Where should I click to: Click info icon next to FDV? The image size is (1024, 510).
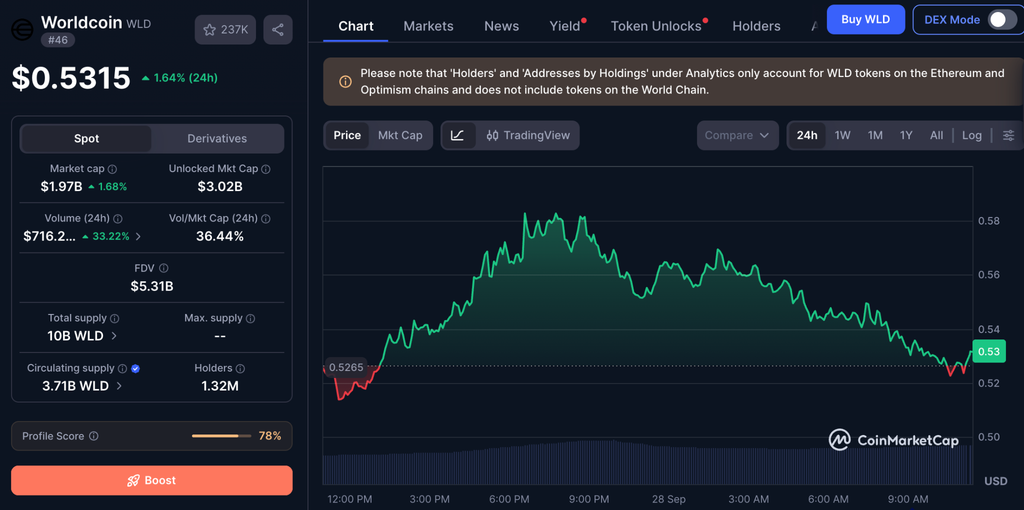[164, 268]
